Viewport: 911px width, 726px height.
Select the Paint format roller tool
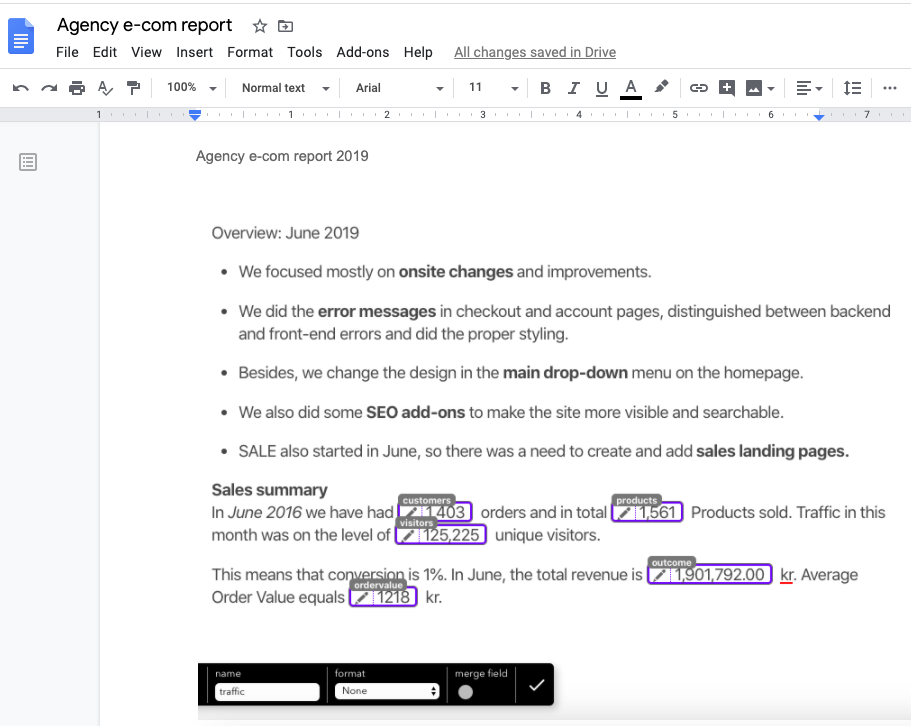(133, 88)
